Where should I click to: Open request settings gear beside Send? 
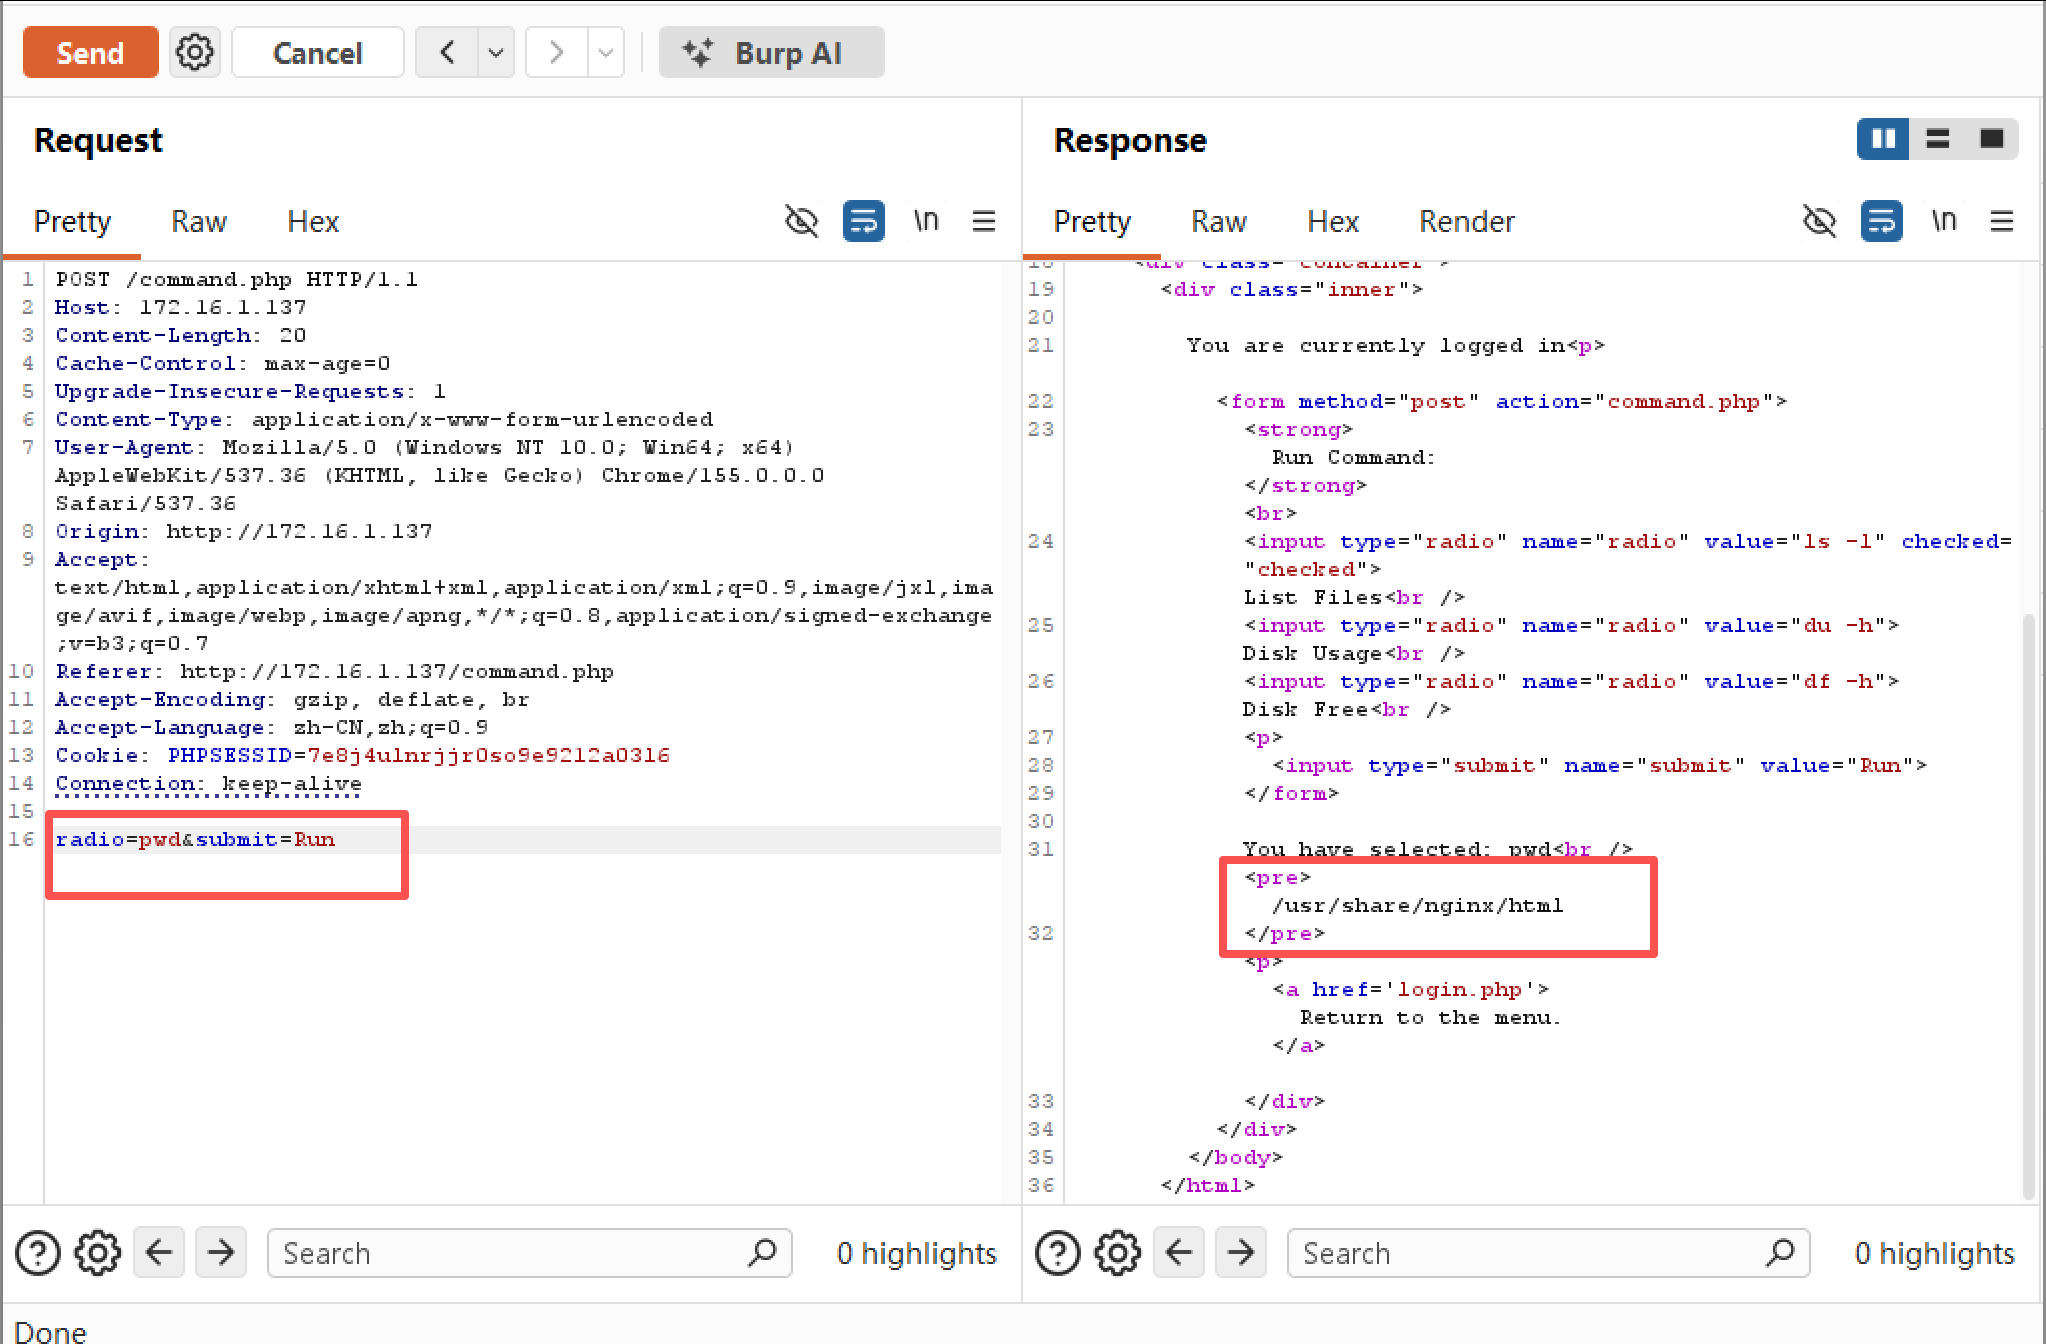pyautogui.click(x=194, y=52)
